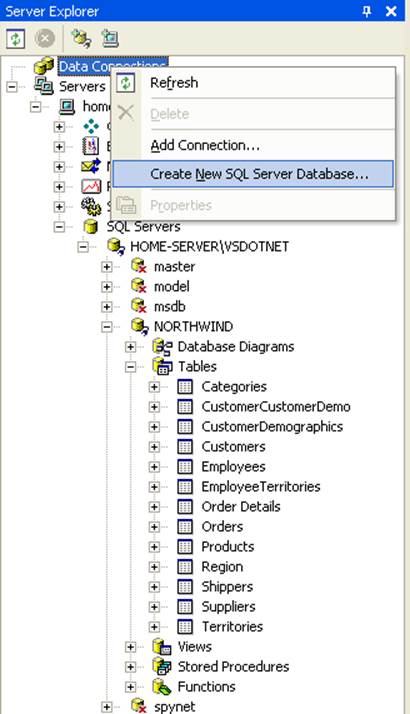The image size is (410, 714).
Task: Click the disabled Delete menu entry
Action: (x=253, y=113)
